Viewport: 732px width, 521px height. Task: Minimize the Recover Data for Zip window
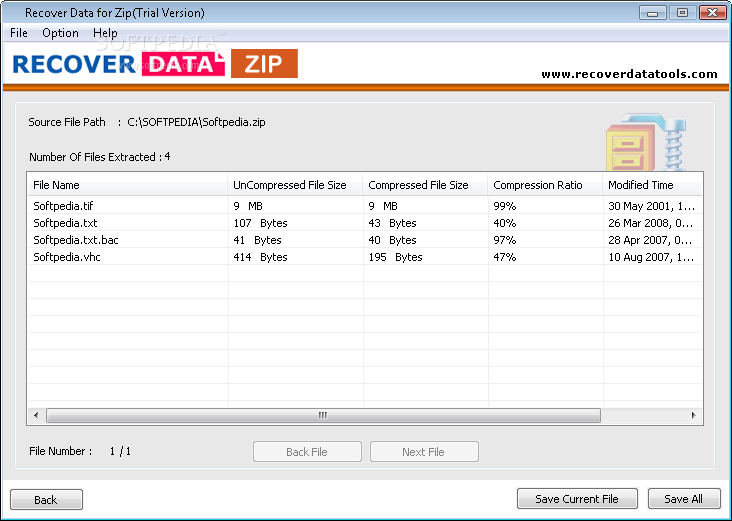coord(653,13)
